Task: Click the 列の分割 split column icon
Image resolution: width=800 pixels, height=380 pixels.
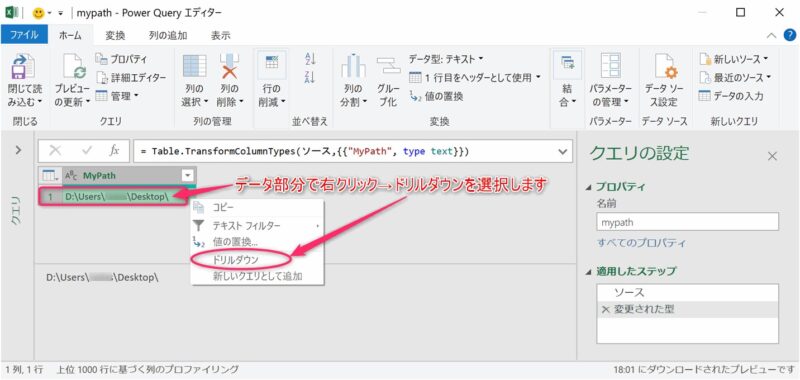Action: (354, 66)
